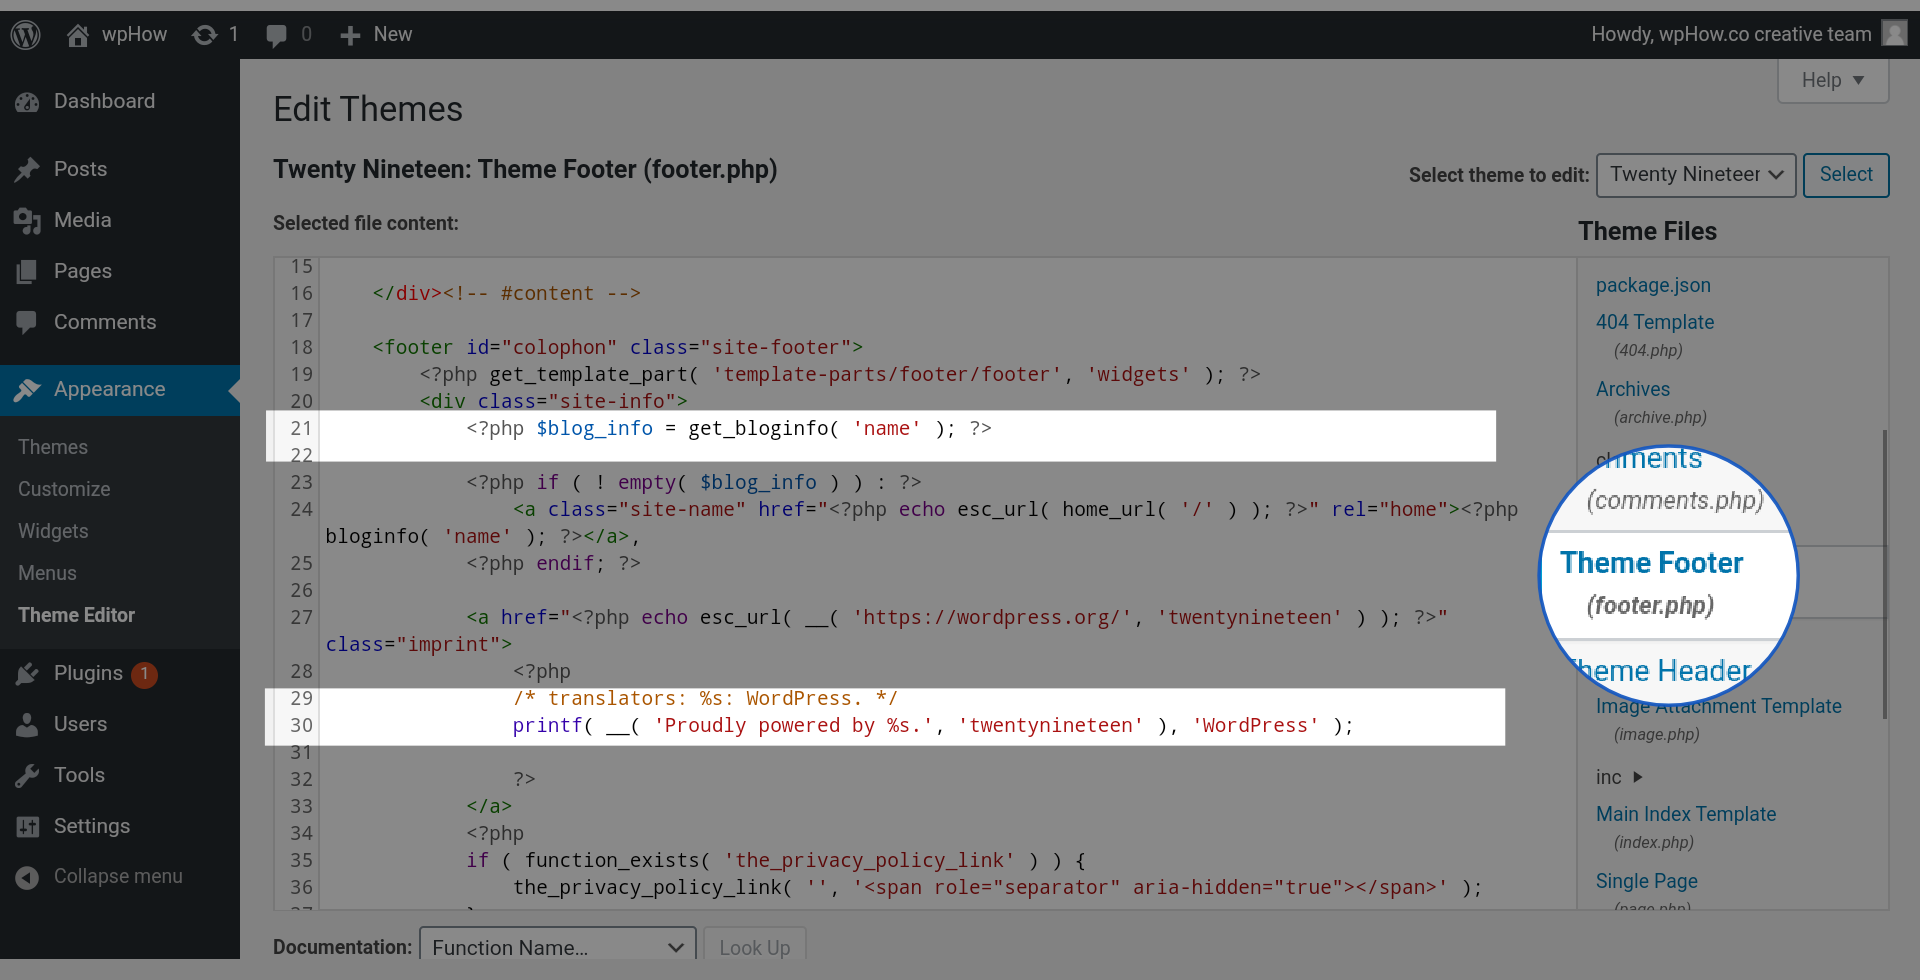Screen dimensions: 1920x980
Task: Open the comments bubble icon in admin bar
Action: [x=276, y=36]
